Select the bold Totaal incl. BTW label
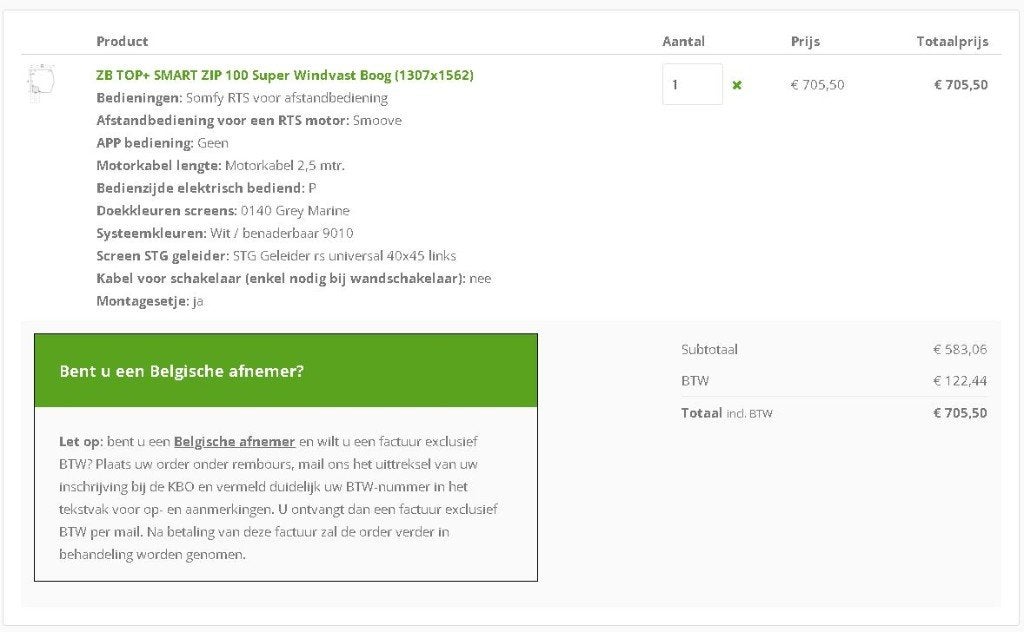The image size is (1024, 632). 726,413
